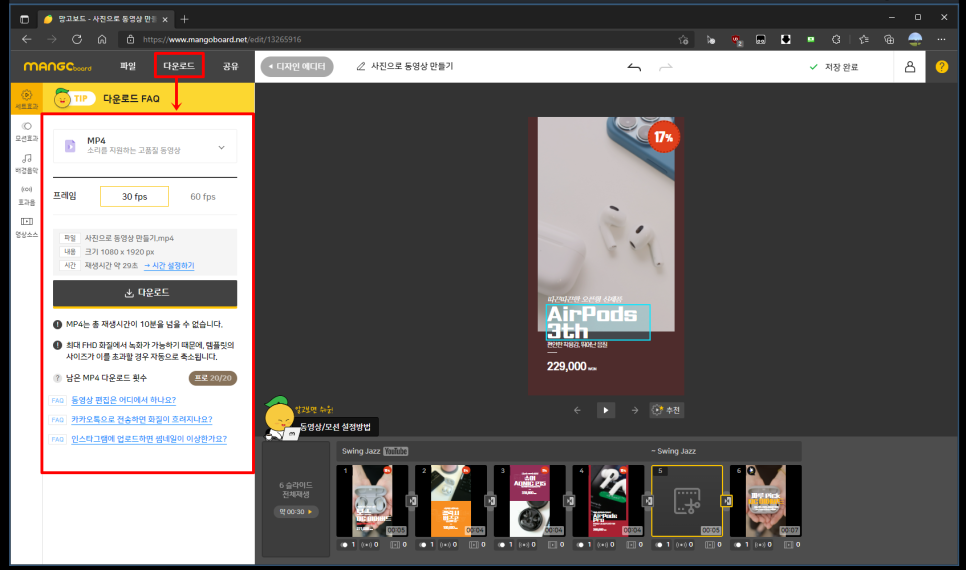Click the Swing Jazz YouTube music track

375,451
